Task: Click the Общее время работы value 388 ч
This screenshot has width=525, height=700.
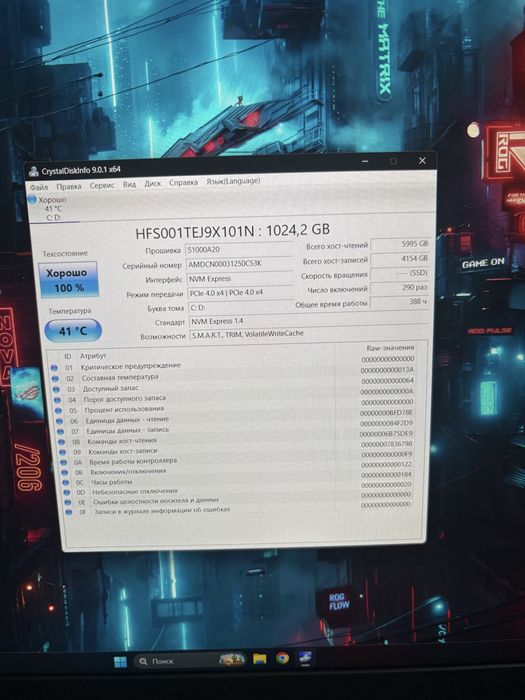Action: click(400, 302)
